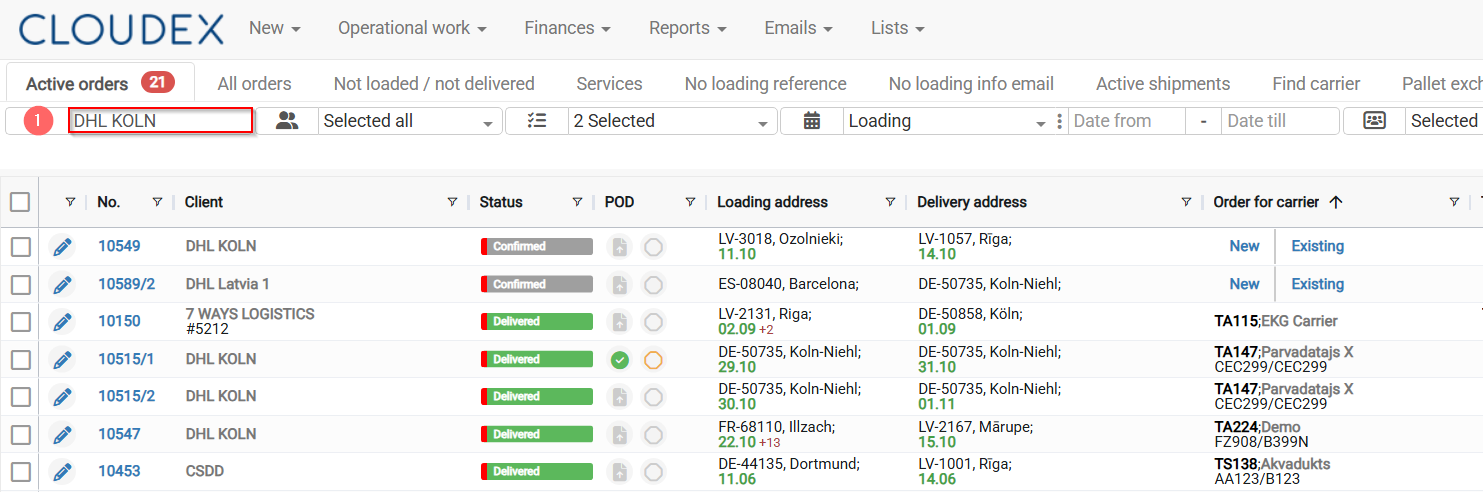Expand the Loading date type dropdown

[x=947, y=121]
